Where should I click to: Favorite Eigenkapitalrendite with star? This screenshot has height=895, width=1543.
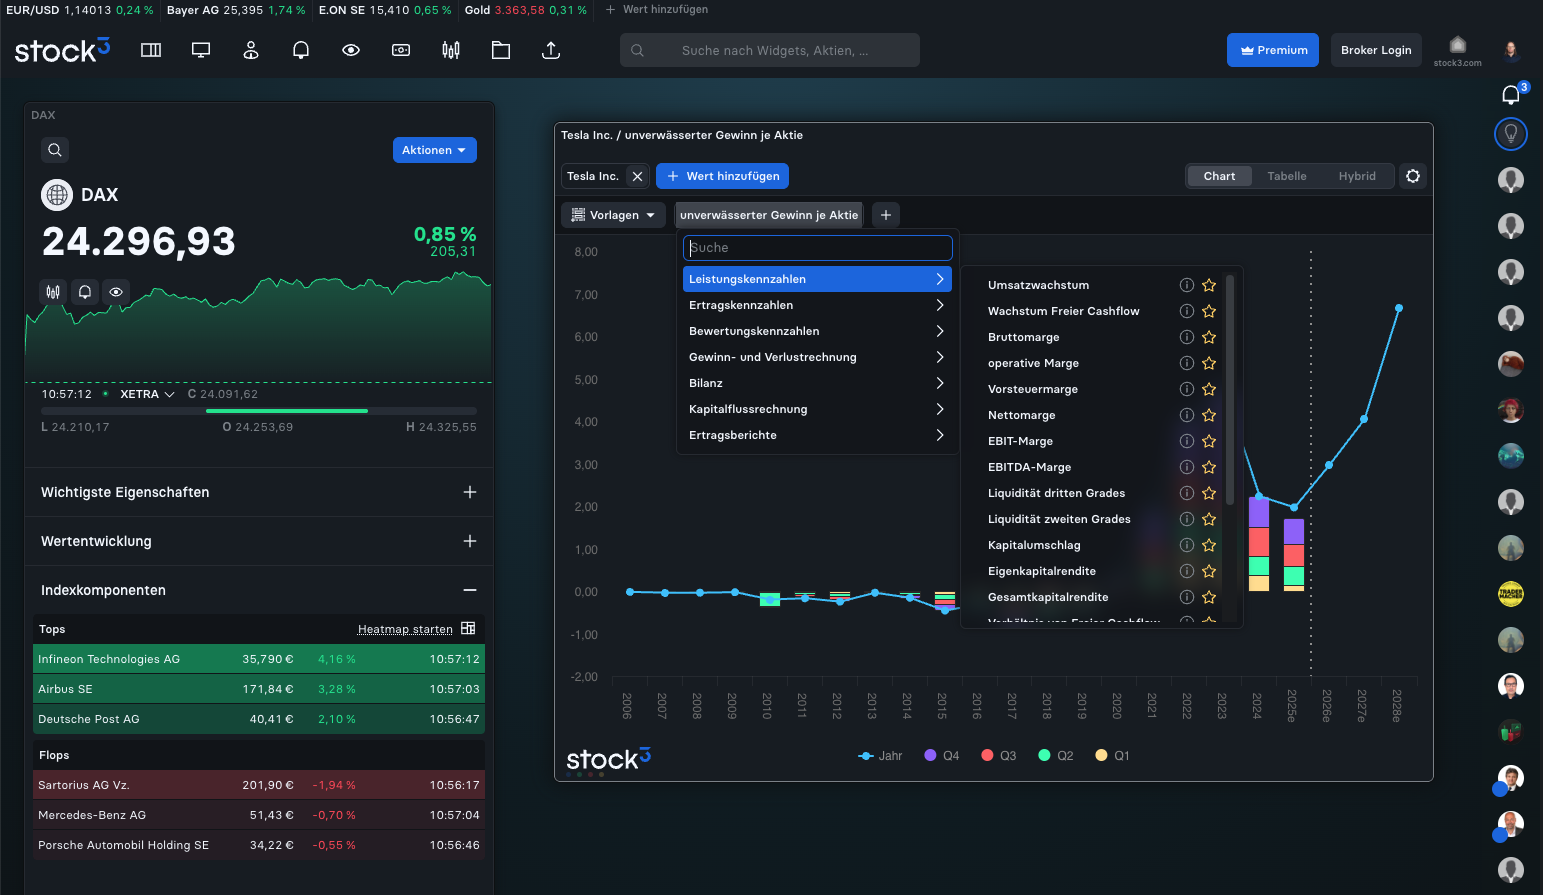click(x=1209, y=571)
